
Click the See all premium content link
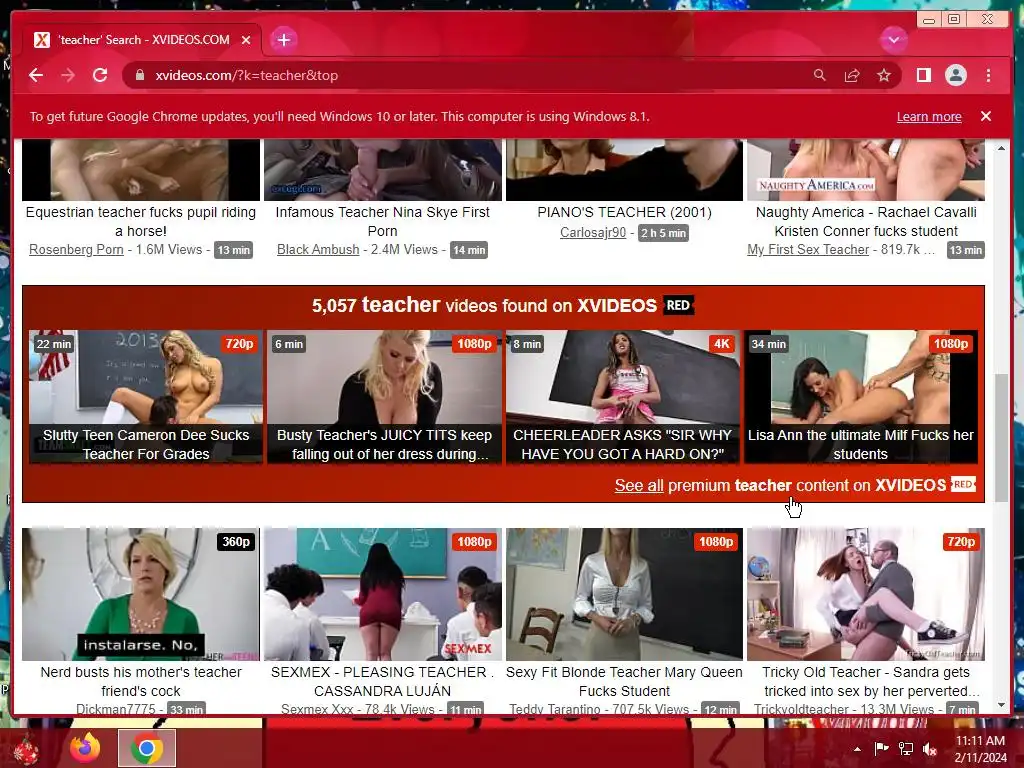(639, 485)
